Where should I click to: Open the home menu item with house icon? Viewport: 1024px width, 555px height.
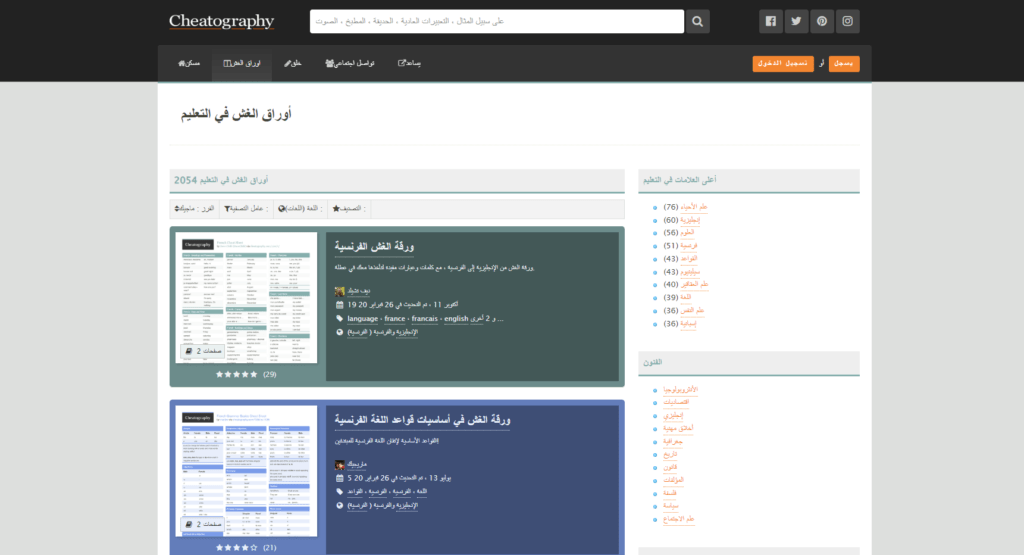point(189,64)
